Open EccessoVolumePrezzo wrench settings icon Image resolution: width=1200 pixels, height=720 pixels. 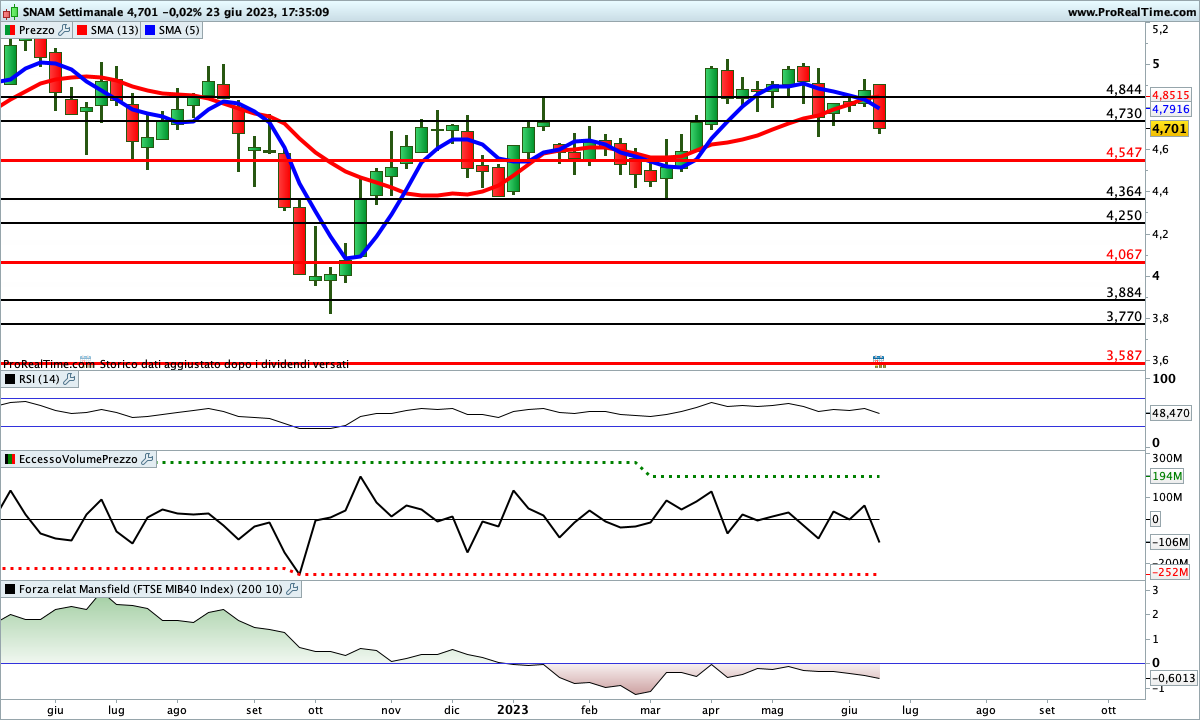[x=148, y=459]
